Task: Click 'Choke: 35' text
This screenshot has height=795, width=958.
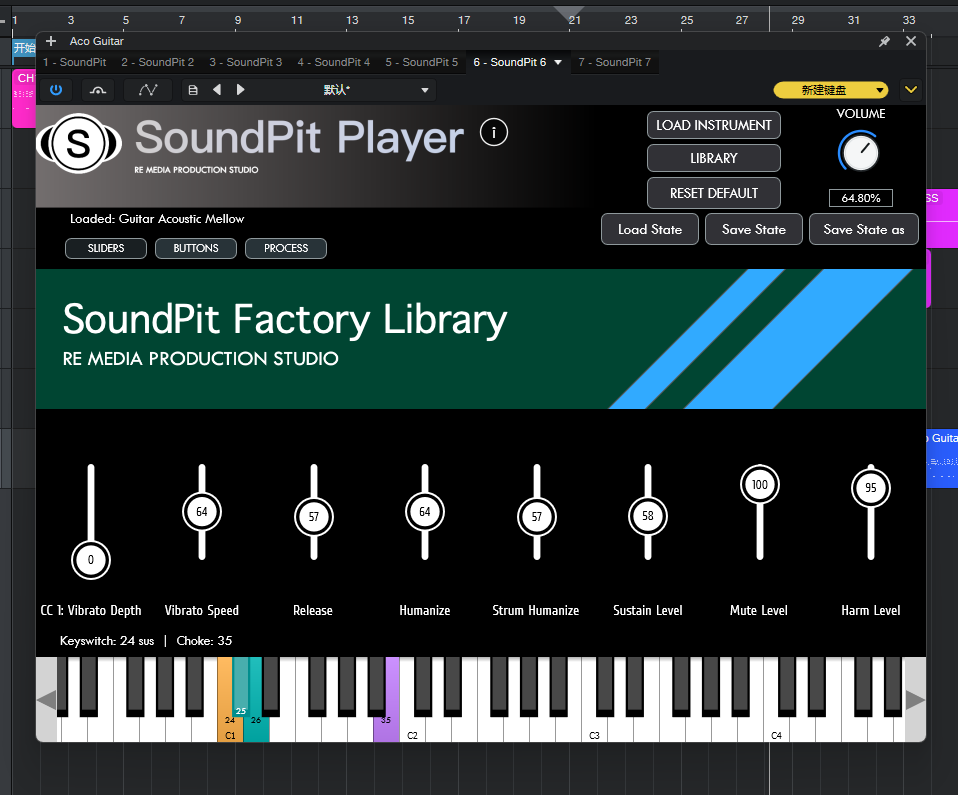Action: (x=204, y=641)
